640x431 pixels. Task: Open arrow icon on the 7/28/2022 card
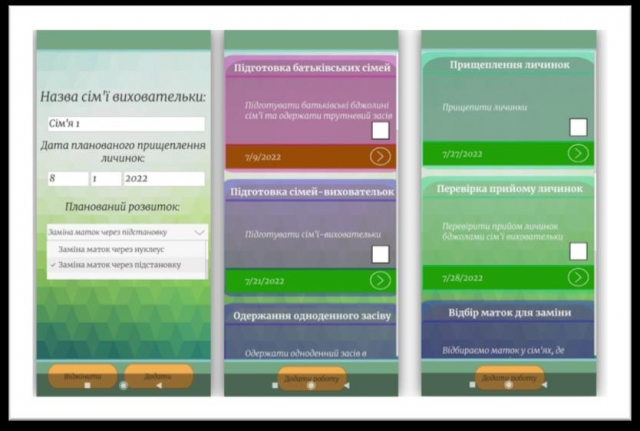pos(578,278)
